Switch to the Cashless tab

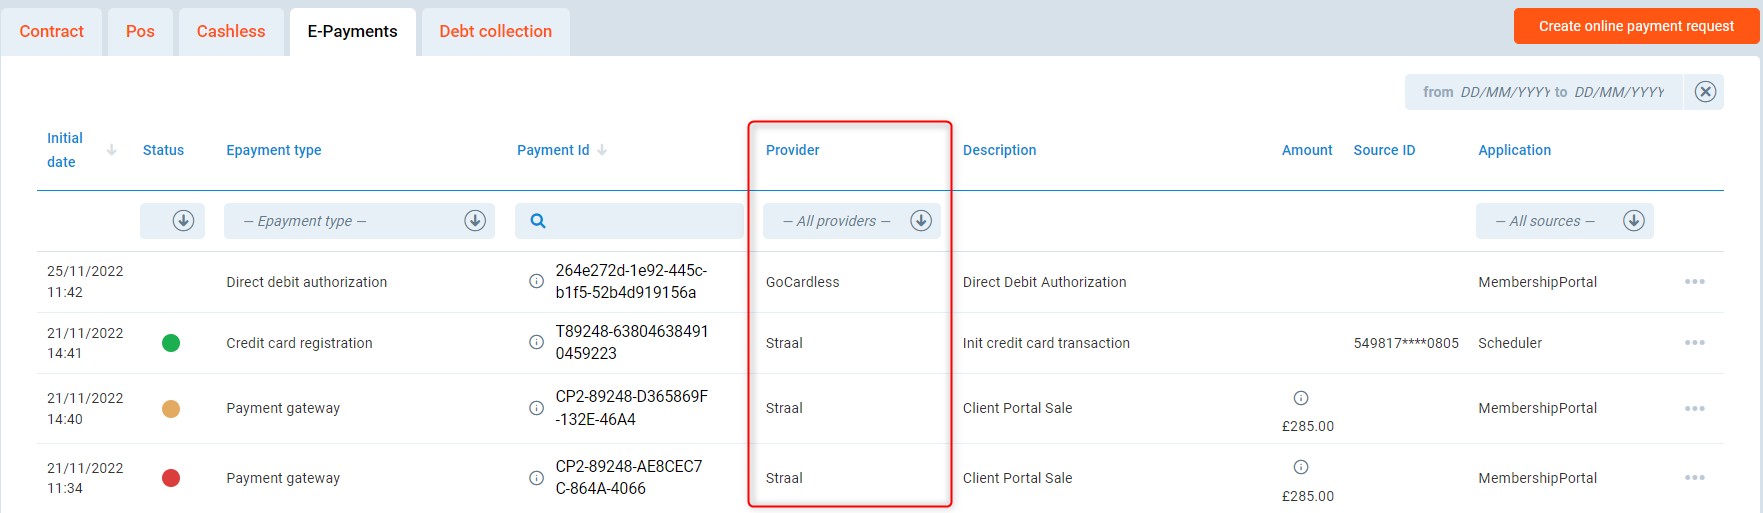(231, 32)
